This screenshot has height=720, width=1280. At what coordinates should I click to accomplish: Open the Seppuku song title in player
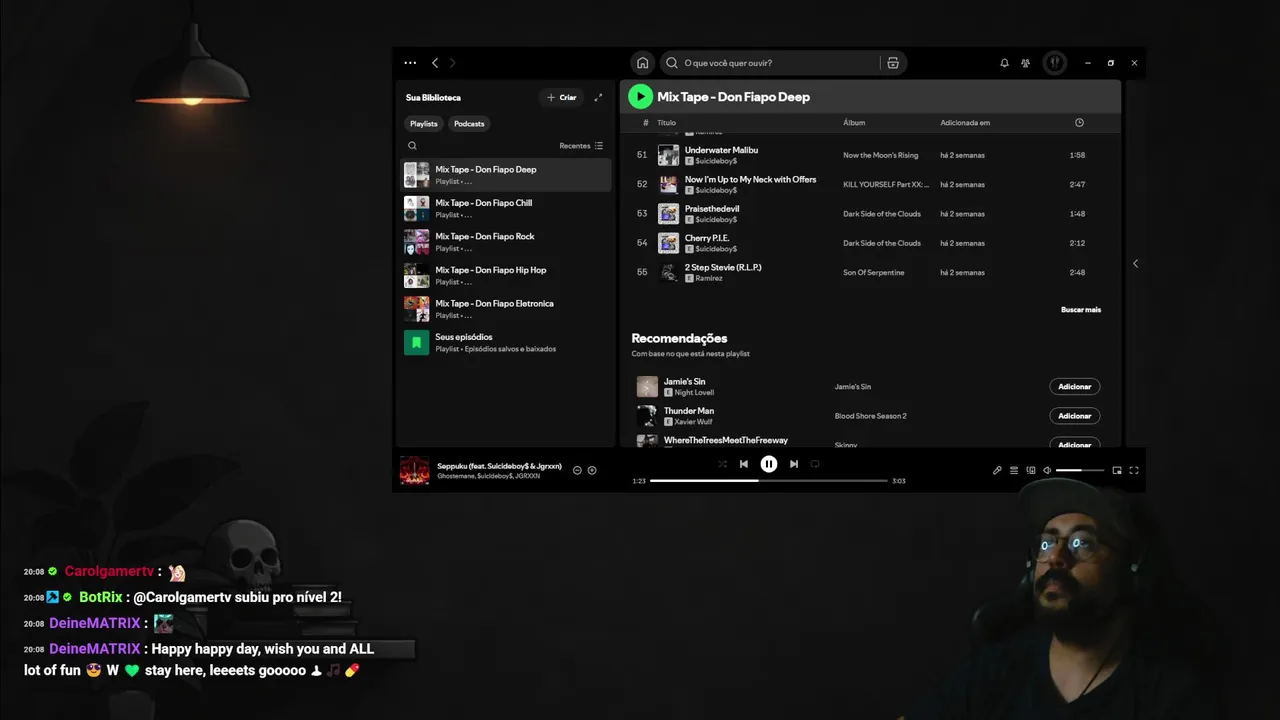tap(499, 466)
